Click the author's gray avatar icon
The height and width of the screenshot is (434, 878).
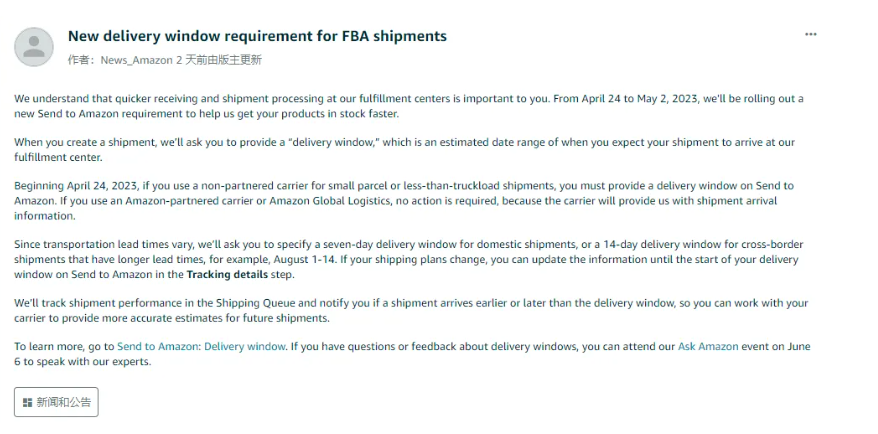[x=34, y=47]
